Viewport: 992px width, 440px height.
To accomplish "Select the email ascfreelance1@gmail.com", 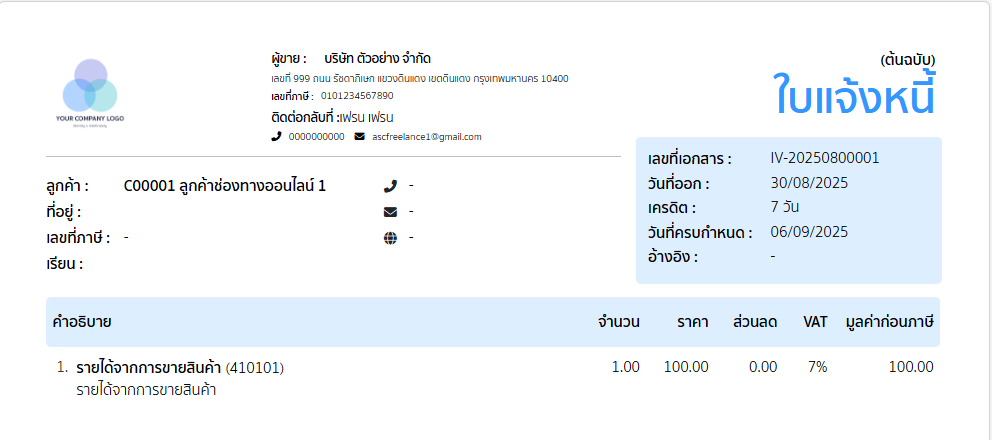I will click(x=427, y=137).
